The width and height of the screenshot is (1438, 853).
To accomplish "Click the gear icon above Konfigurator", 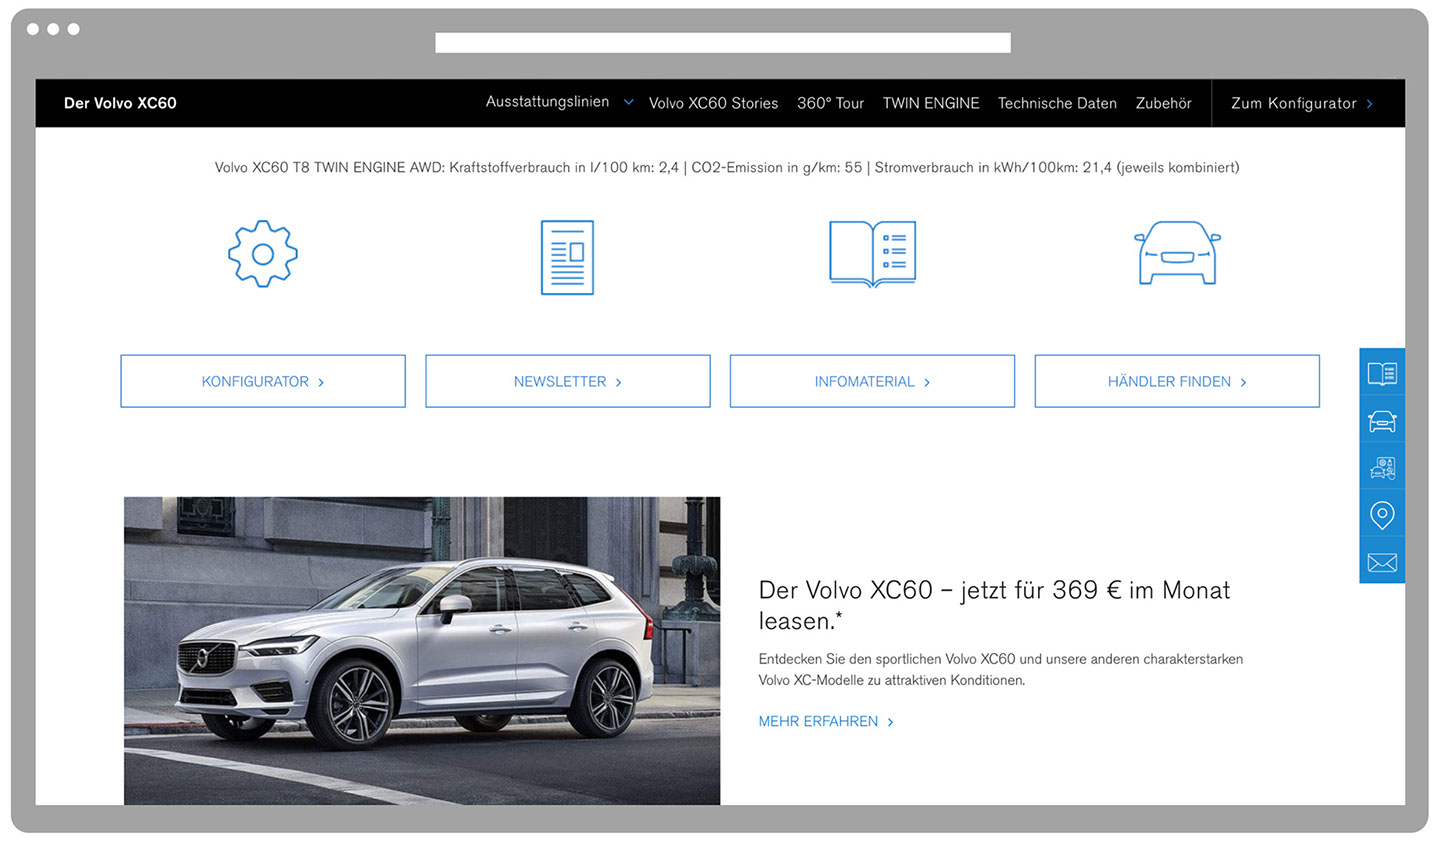I will (263, 254).
